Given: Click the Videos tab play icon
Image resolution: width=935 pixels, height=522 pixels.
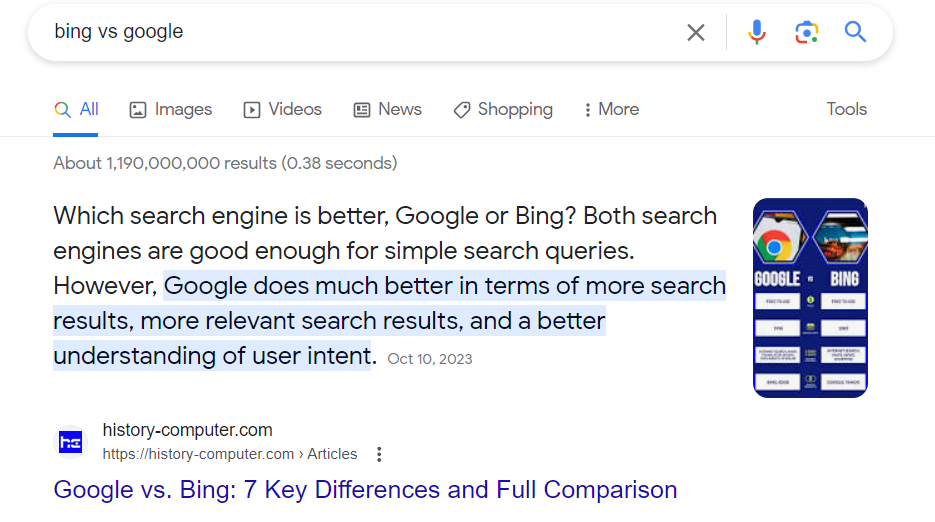Looking at the screenshot, I should pyautogui.click(x=252, y=110).
